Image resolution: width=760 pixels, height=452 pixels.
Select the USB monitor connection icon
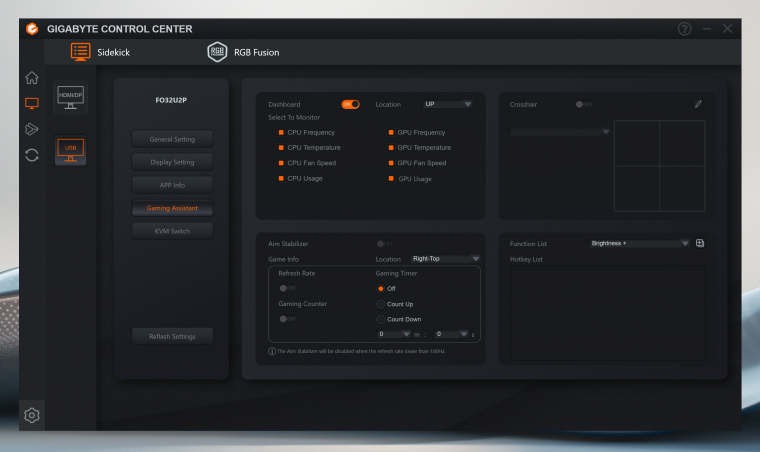70,150
